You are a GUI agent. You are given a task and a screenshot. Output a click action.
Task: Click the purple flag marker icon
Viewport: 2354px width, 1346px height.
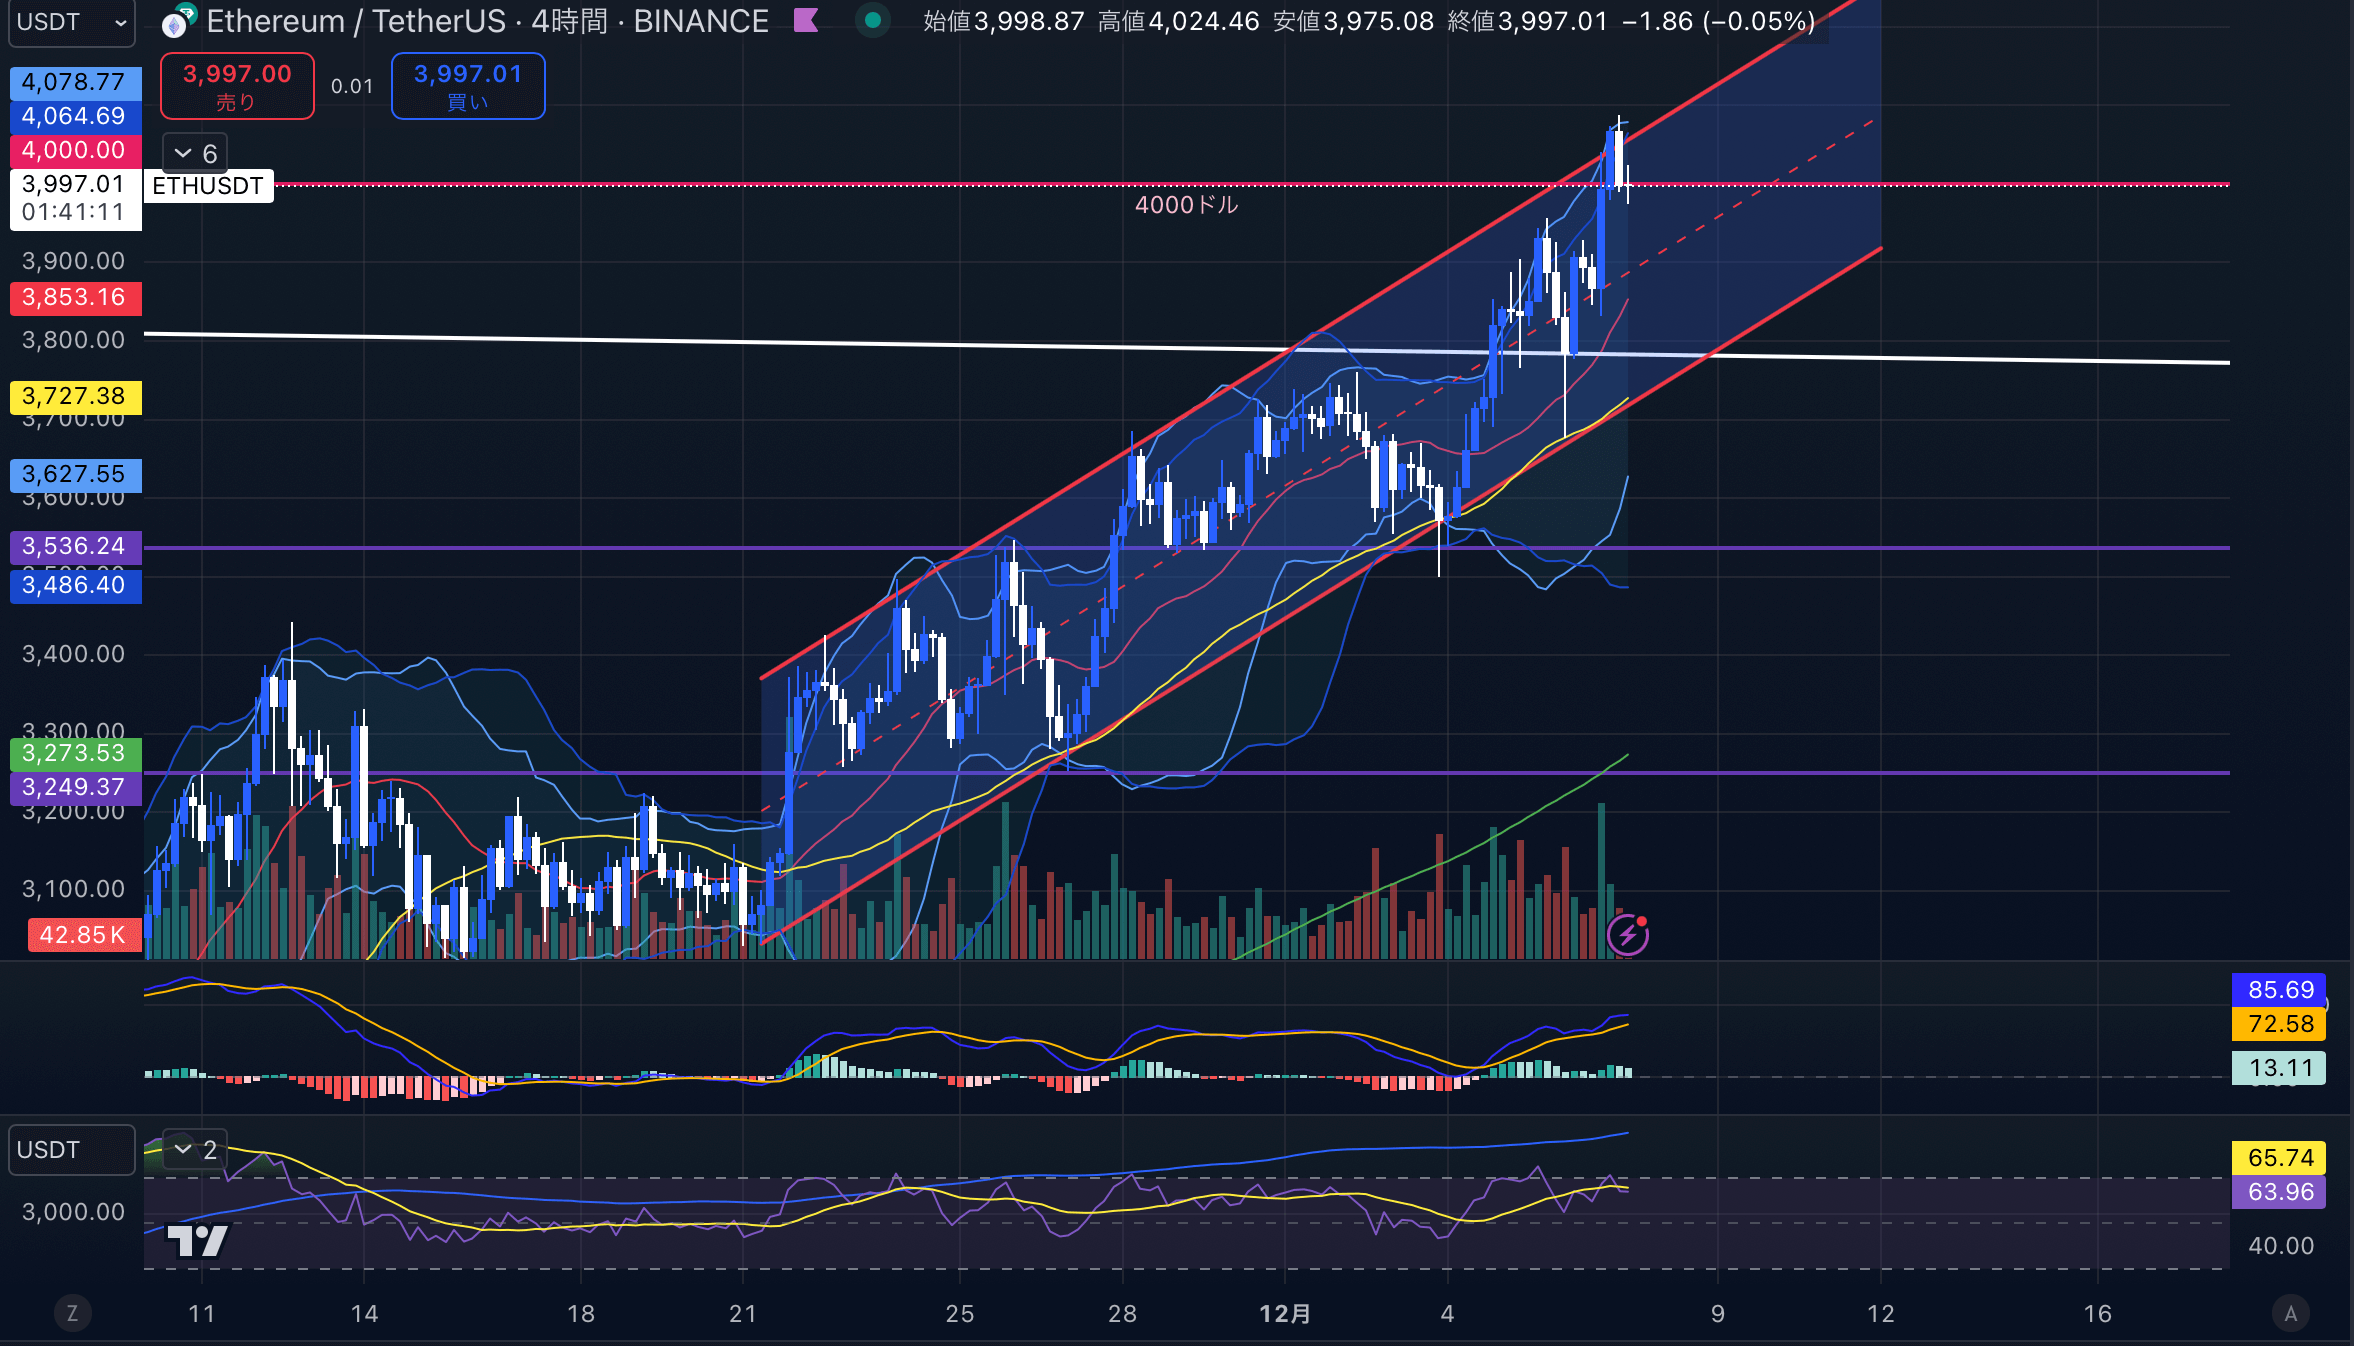(x=806, y=20)
